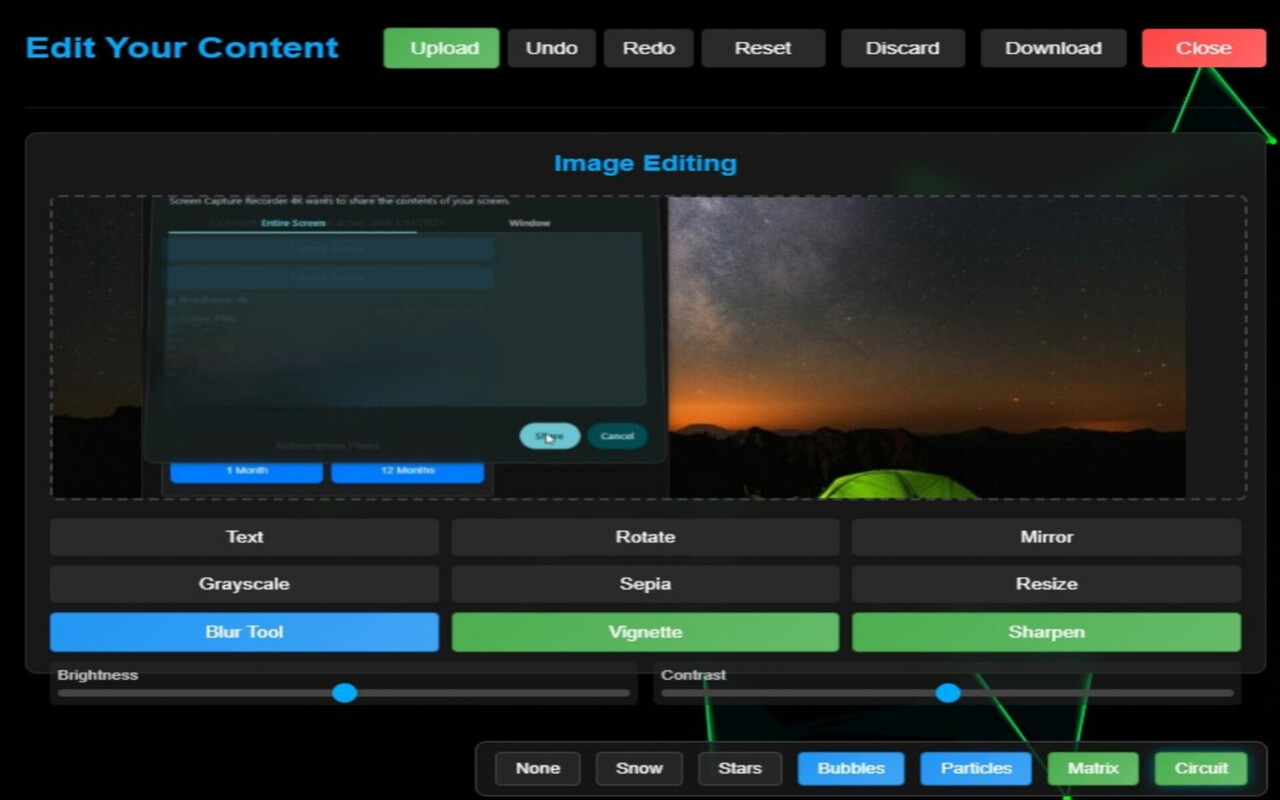Toggle the Vignette effect
Image resolution: width=1280 pixels, height=800 pixels.
point(645,632)
